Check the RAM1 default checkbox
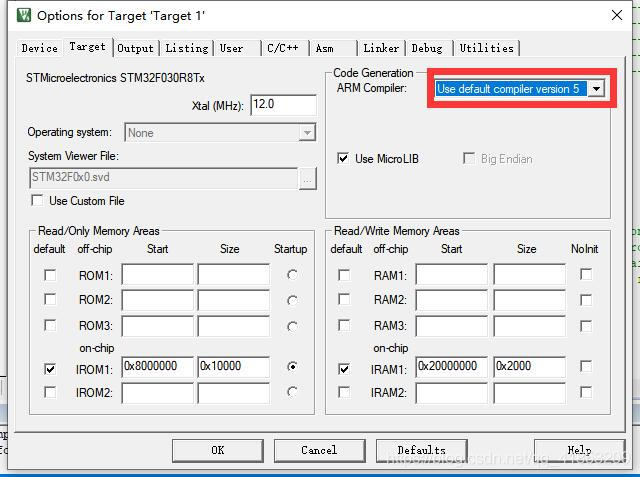The height and width of the screenshot is (477, 640). click(344, 275)
